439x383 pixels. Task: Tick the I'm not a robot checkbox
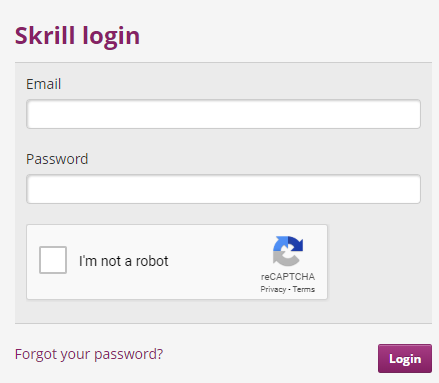pos(53,260)
